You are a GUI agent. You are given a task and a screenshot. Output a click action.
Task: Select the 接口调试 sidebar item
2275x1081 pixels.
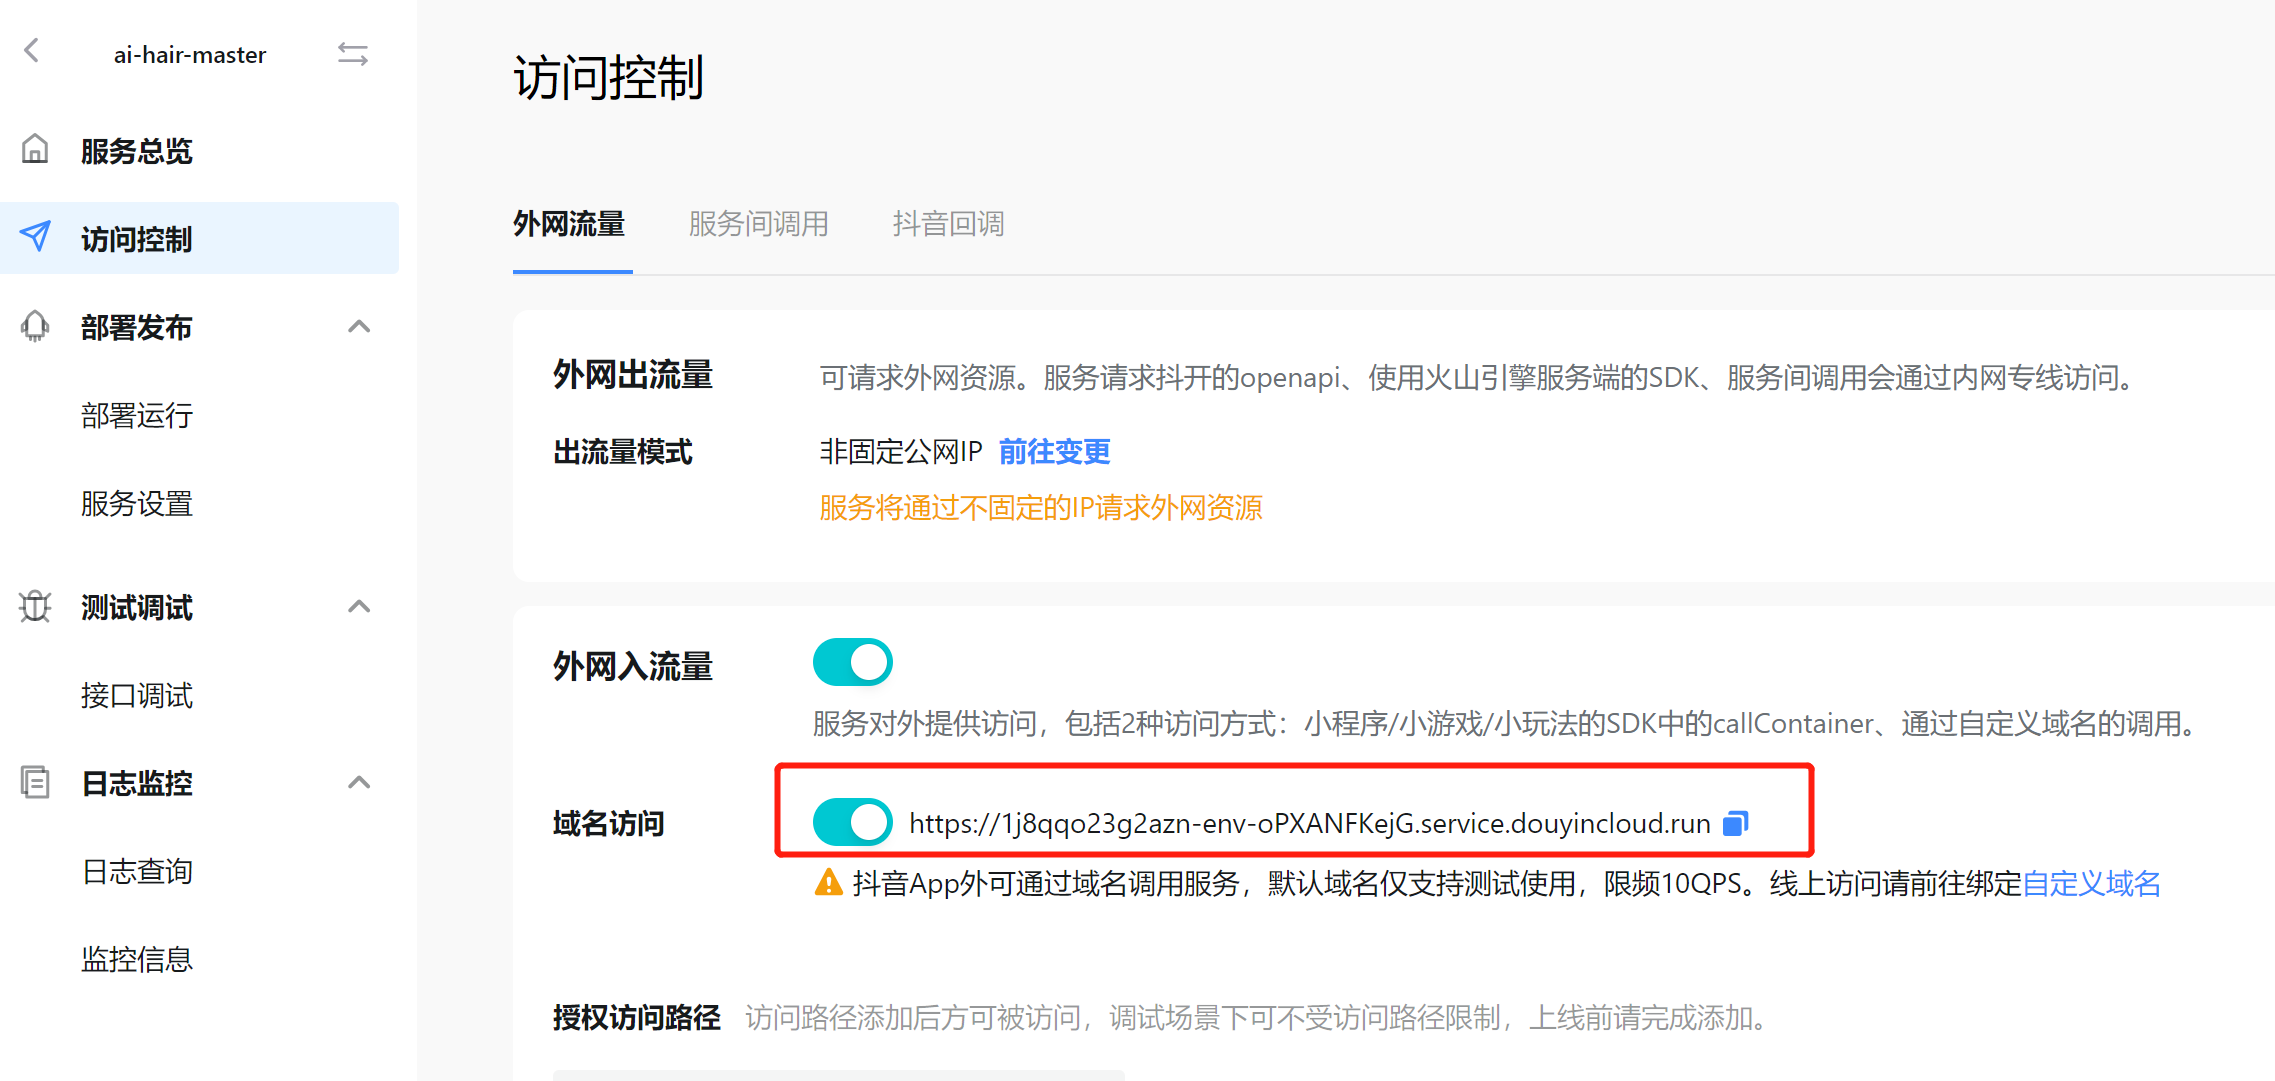(x=137, y=695)
